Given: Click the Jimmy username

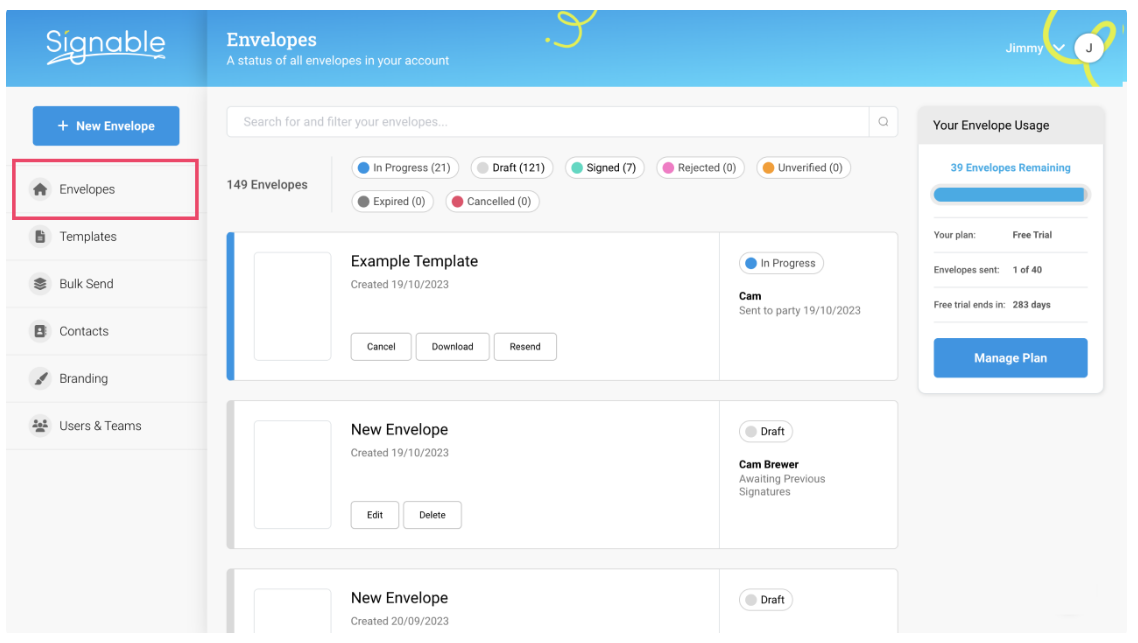Looking at the screenshot, I should [x=1023, y=48].
